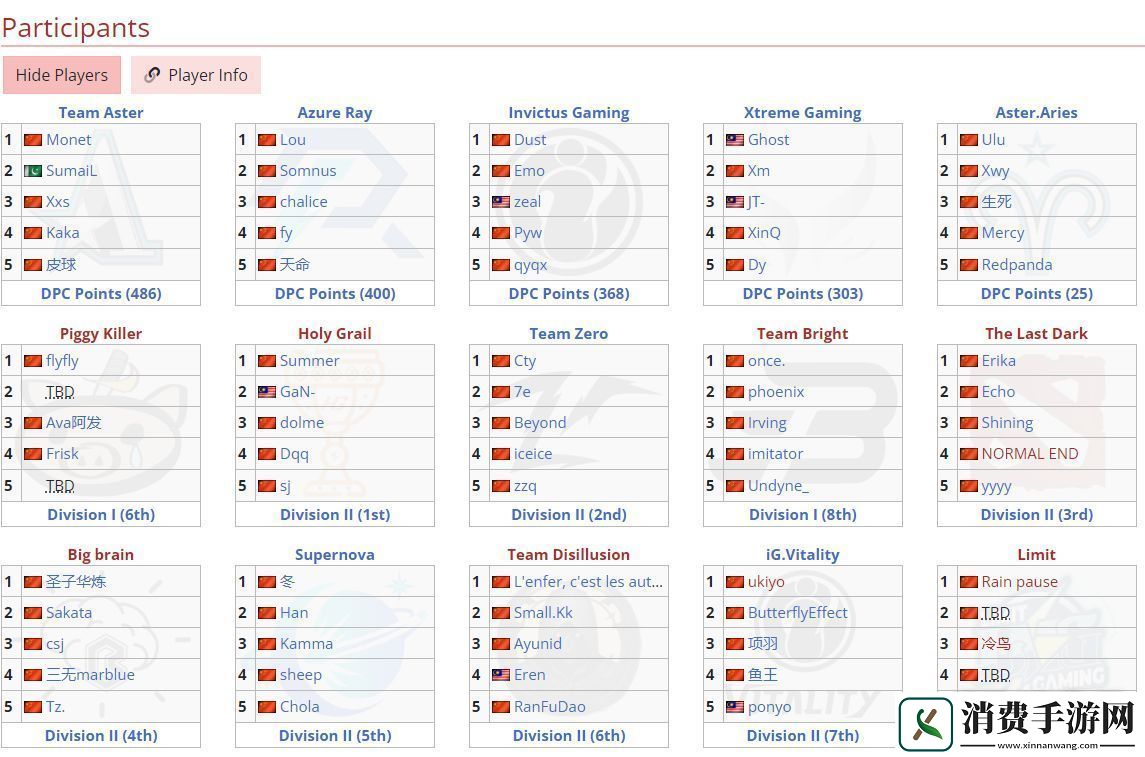Click the China flag next to flyfly
Image resolution: width=1145 pixels, height=757 pixels.
coord(33,361)
